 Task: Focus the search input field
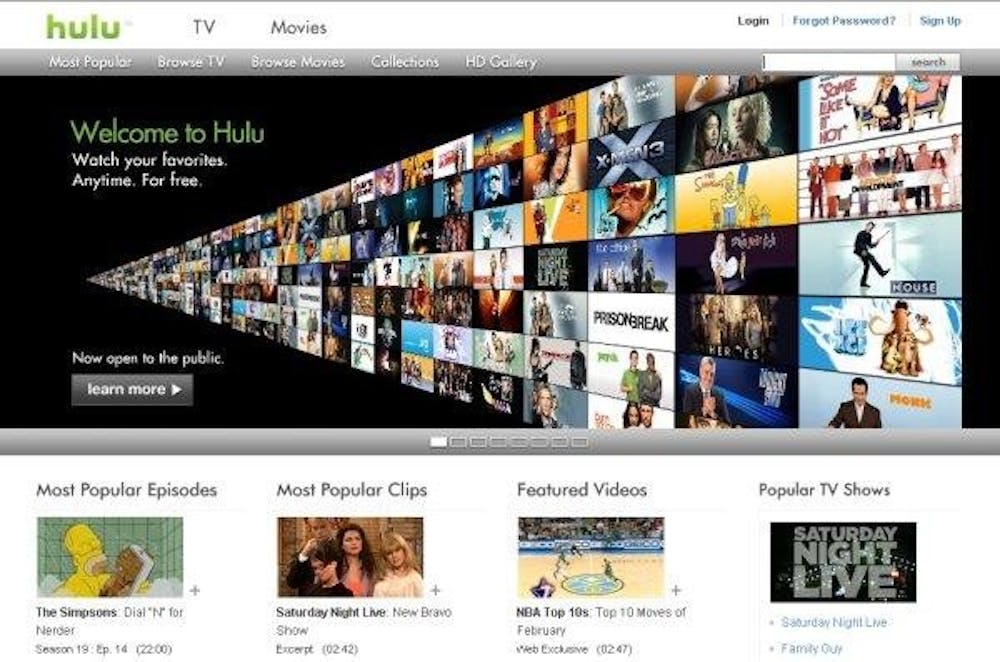click(x=829, y=62)
